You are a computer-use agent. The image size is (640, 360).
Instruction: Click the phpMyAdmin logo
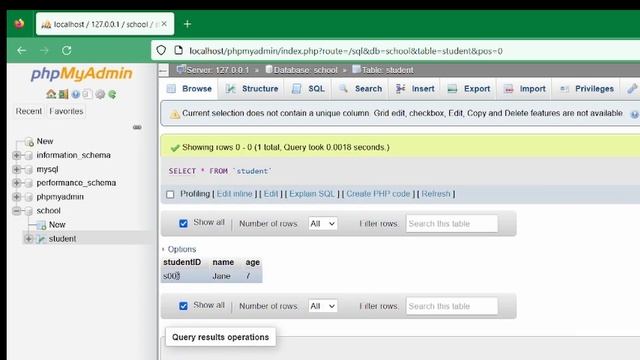82,74
